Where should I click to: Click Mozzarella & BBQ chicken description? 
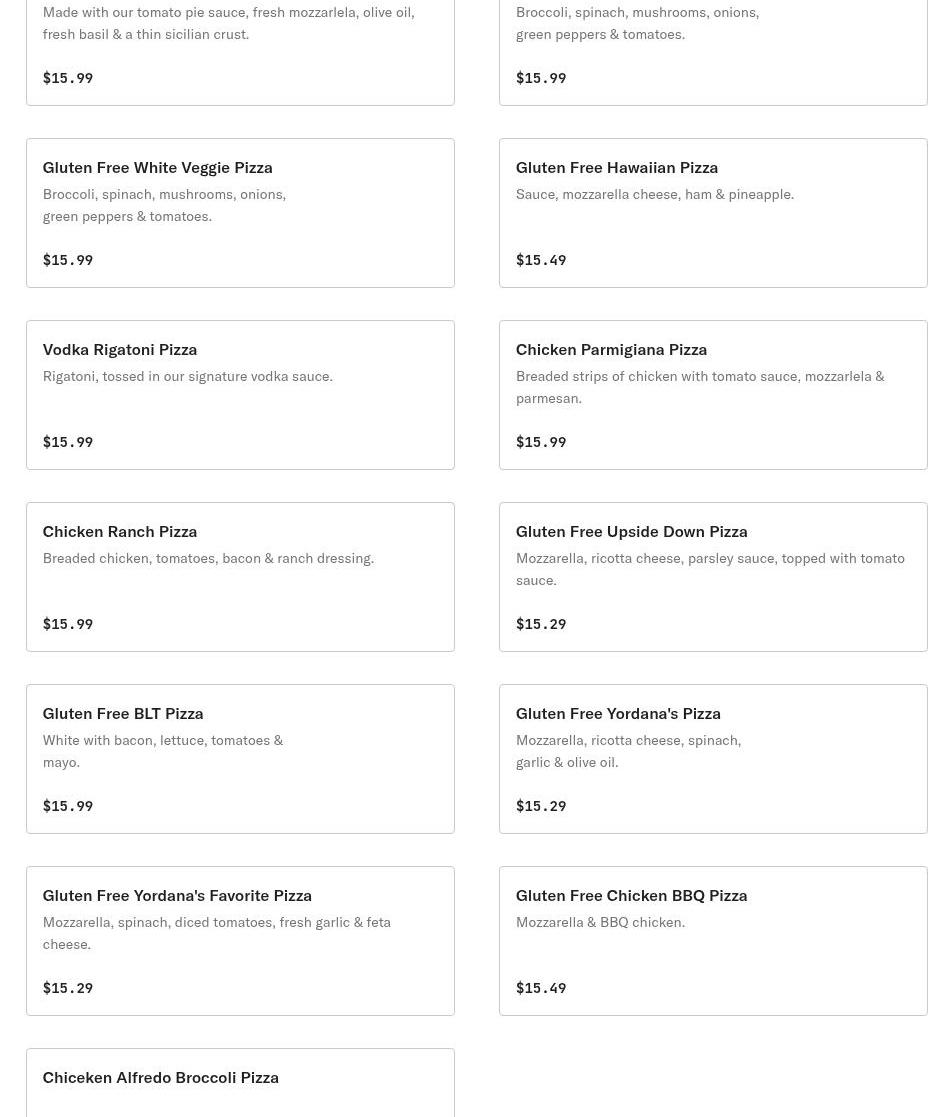click(x=599, y=922)
